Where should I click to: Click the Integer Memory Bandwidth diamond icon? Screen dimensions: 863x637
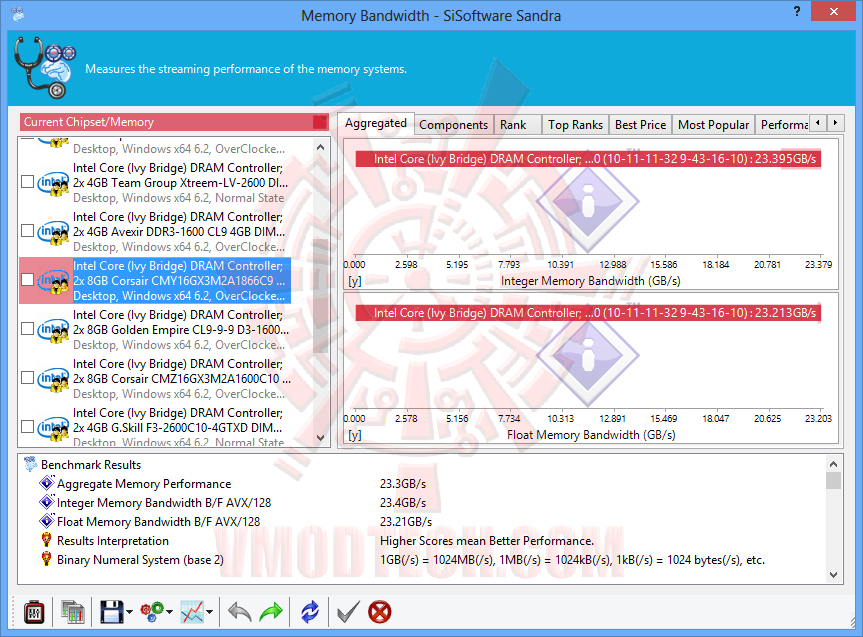tap(47, 502)
